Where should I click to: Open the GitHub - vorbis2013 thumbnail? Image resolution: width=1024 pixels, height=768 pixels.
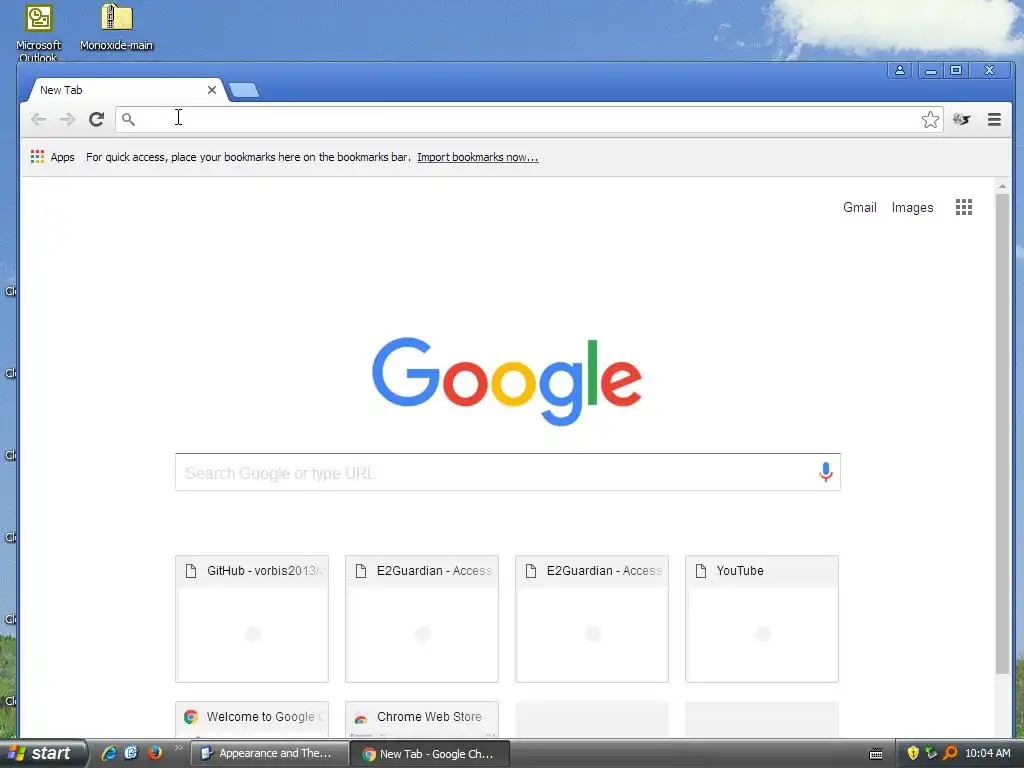tap(252, 618)
